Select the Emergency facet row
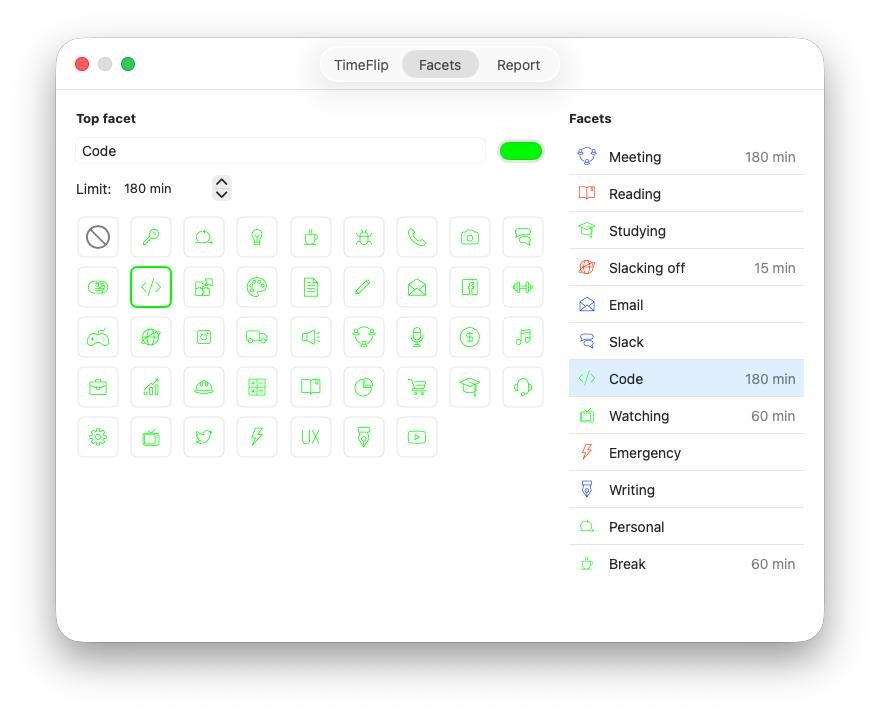Viewport: 880px width, 716px height. 686,453
